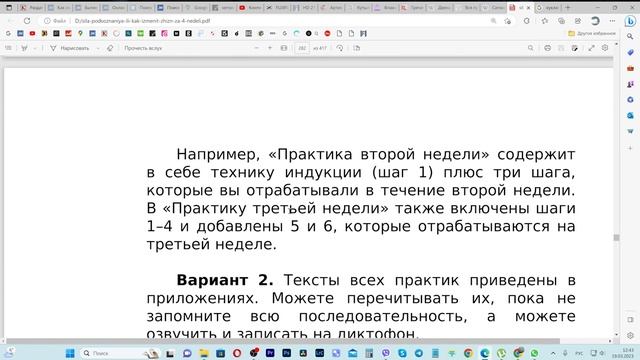The width and height of the screenshot is (640, 360).
Task: Rotate the PDF page
Action: (x=340, y=48)
